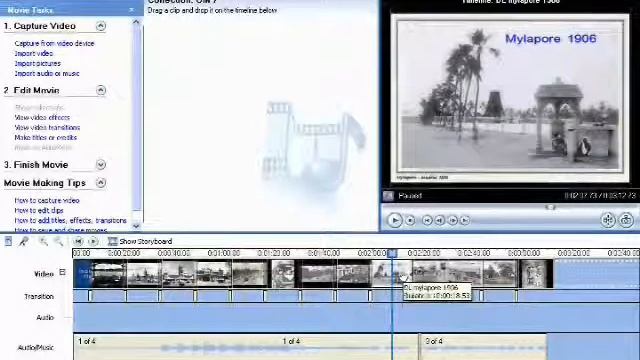This screenshot has width=640, height=360.
Task: Collapse the Edit Movie section
Action: coord(101,90)
